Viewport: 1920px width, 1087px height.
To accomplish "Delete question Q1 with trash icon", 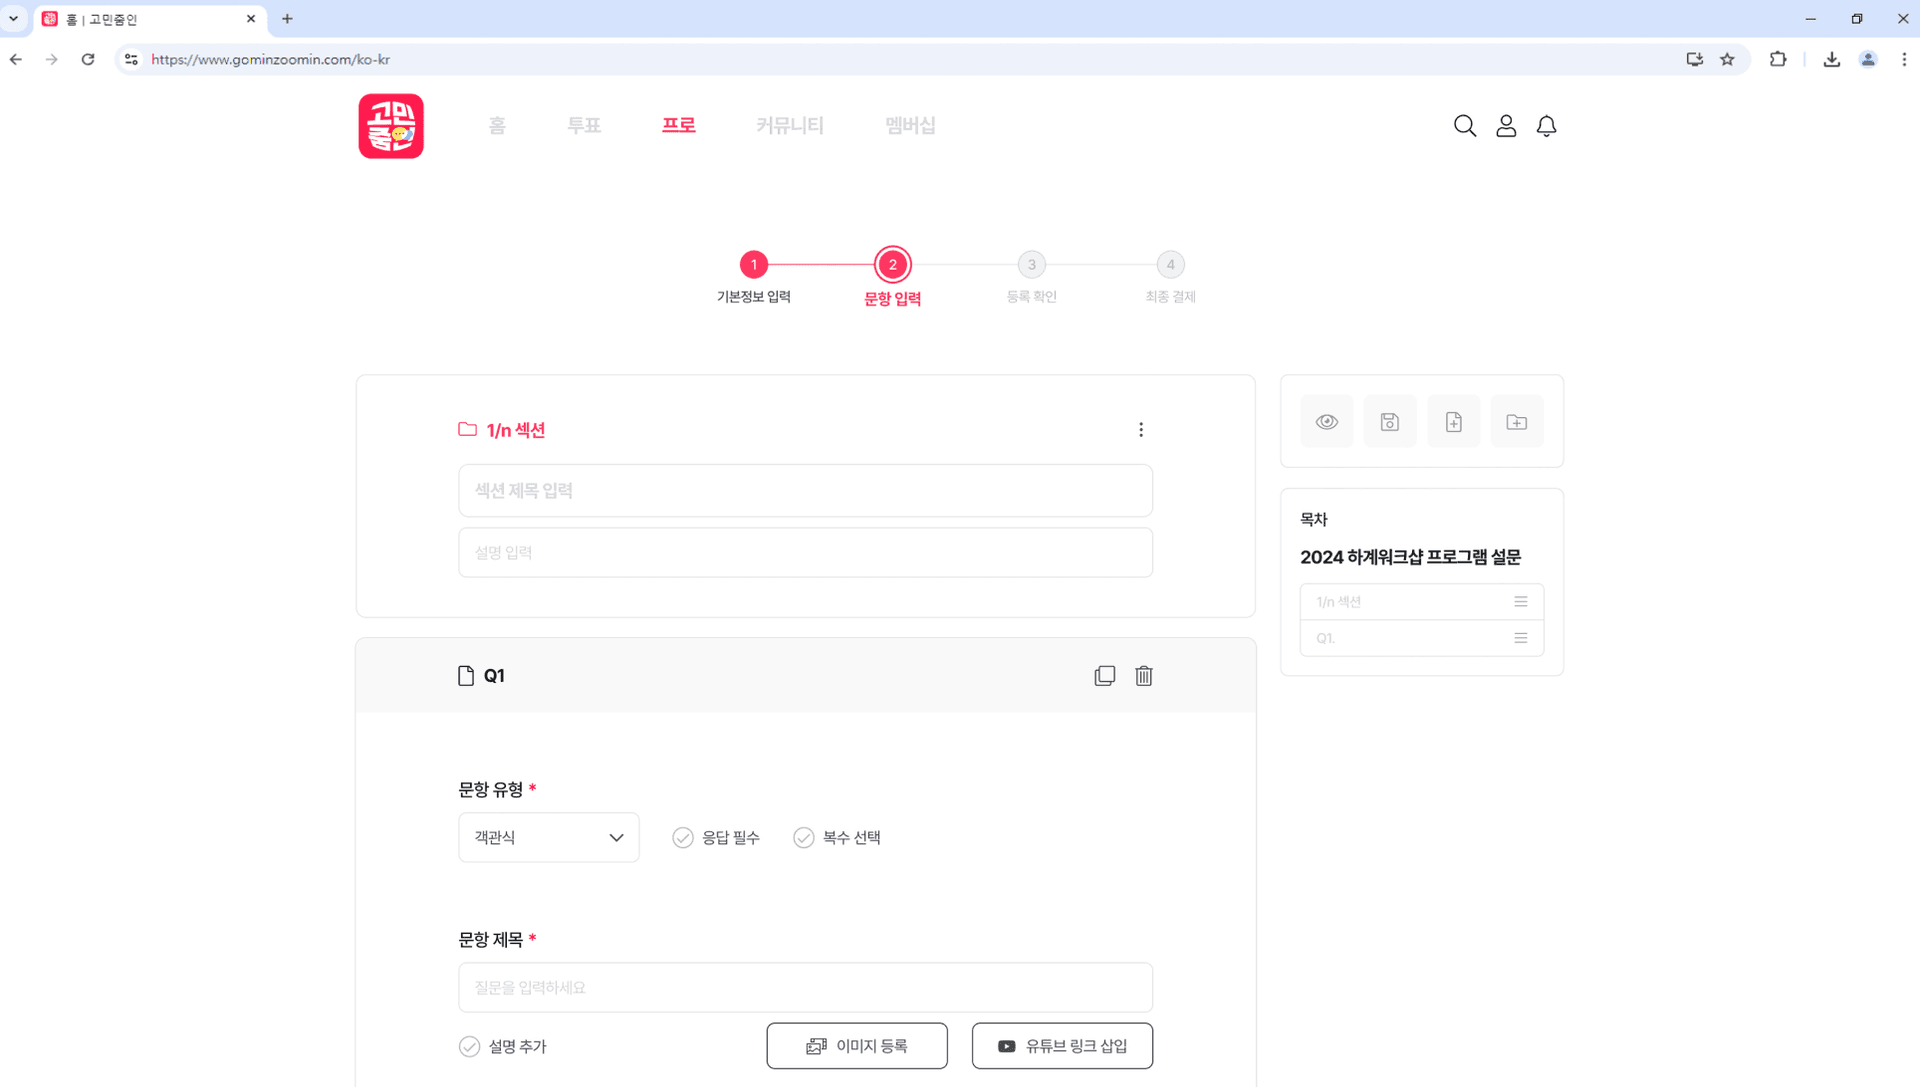I will pyautogui.click(x=1144, y=676).
